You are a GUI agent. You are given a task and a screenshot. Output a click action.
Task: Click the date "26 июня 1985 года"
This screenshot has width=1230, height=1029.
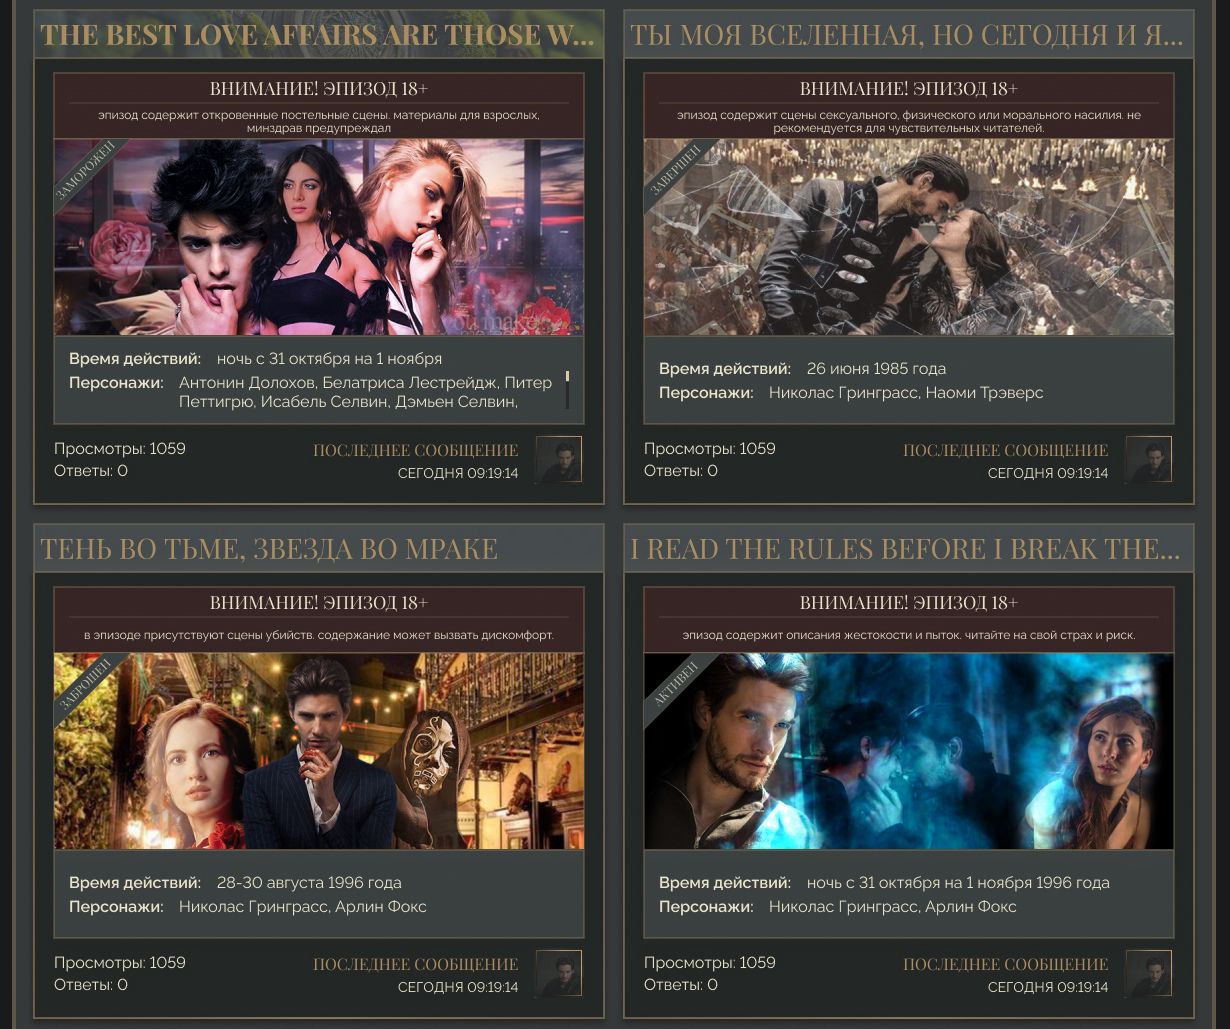[x=876, y=368]
